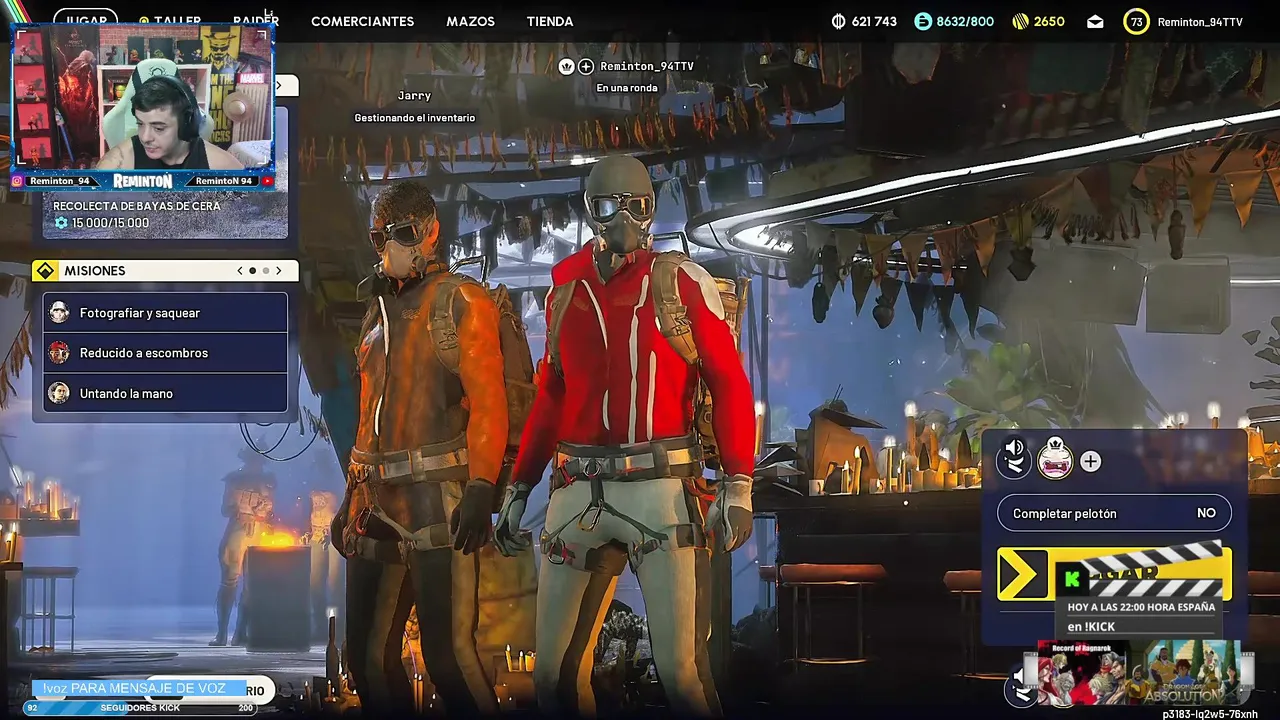
Task: Select the first missions page dot
Action: tap(252, 271)
